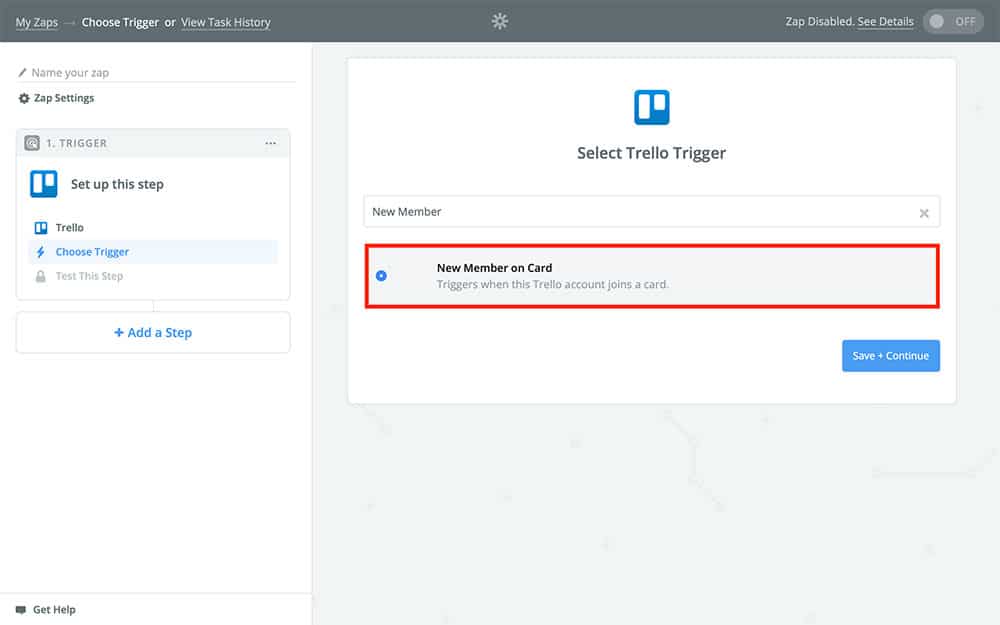This screenshot has height=625, width=1000.
Task: Click the Zapier loading asterisk icon
Action: [x=500, y=21]
